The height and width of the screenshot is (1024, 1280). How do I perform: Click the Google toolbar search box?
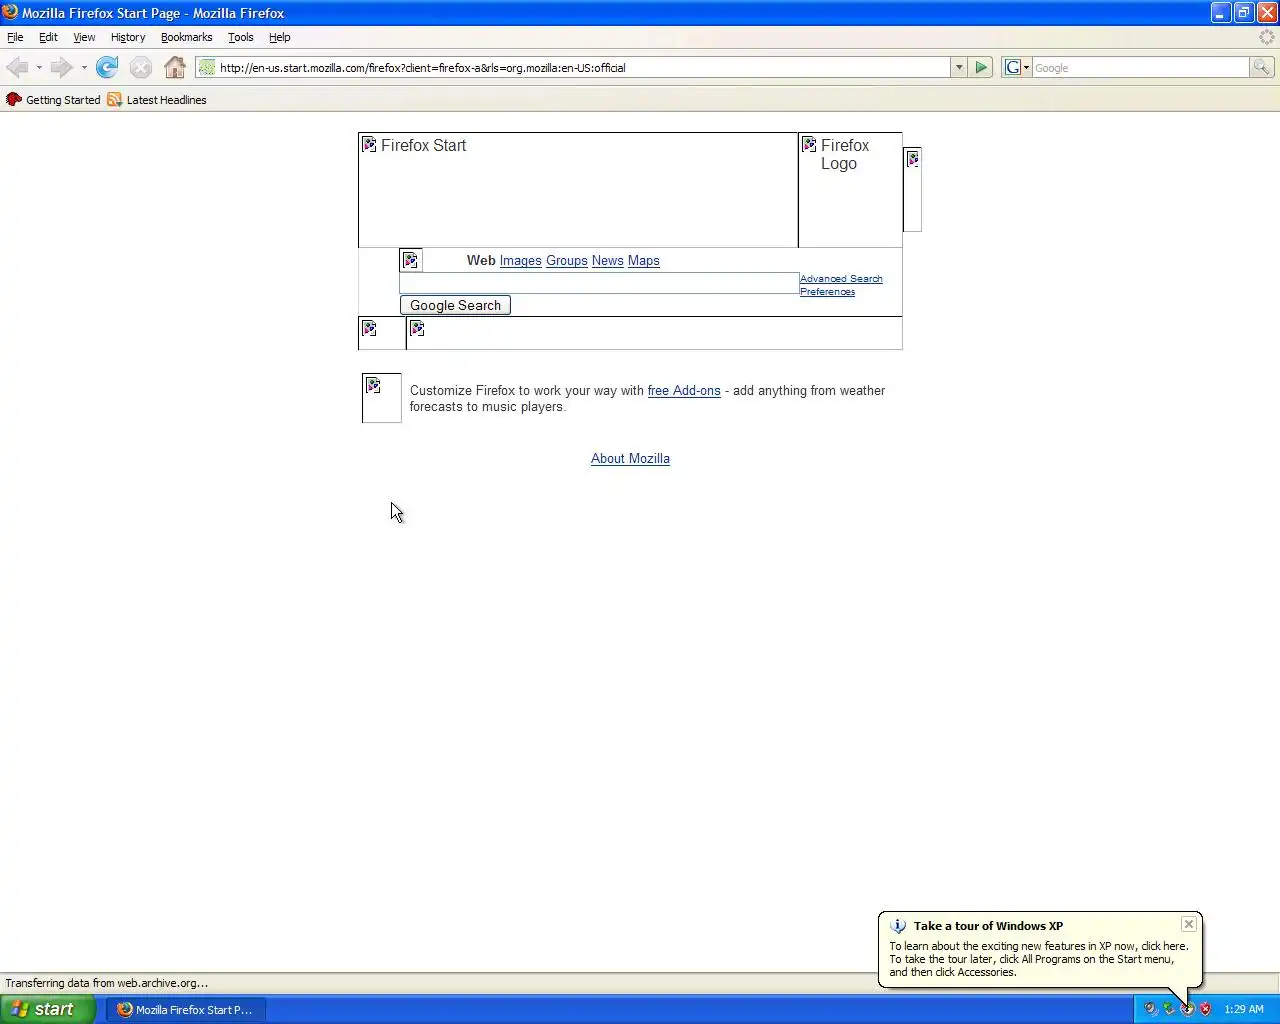pyautogui.click(x=1140, y=67)
